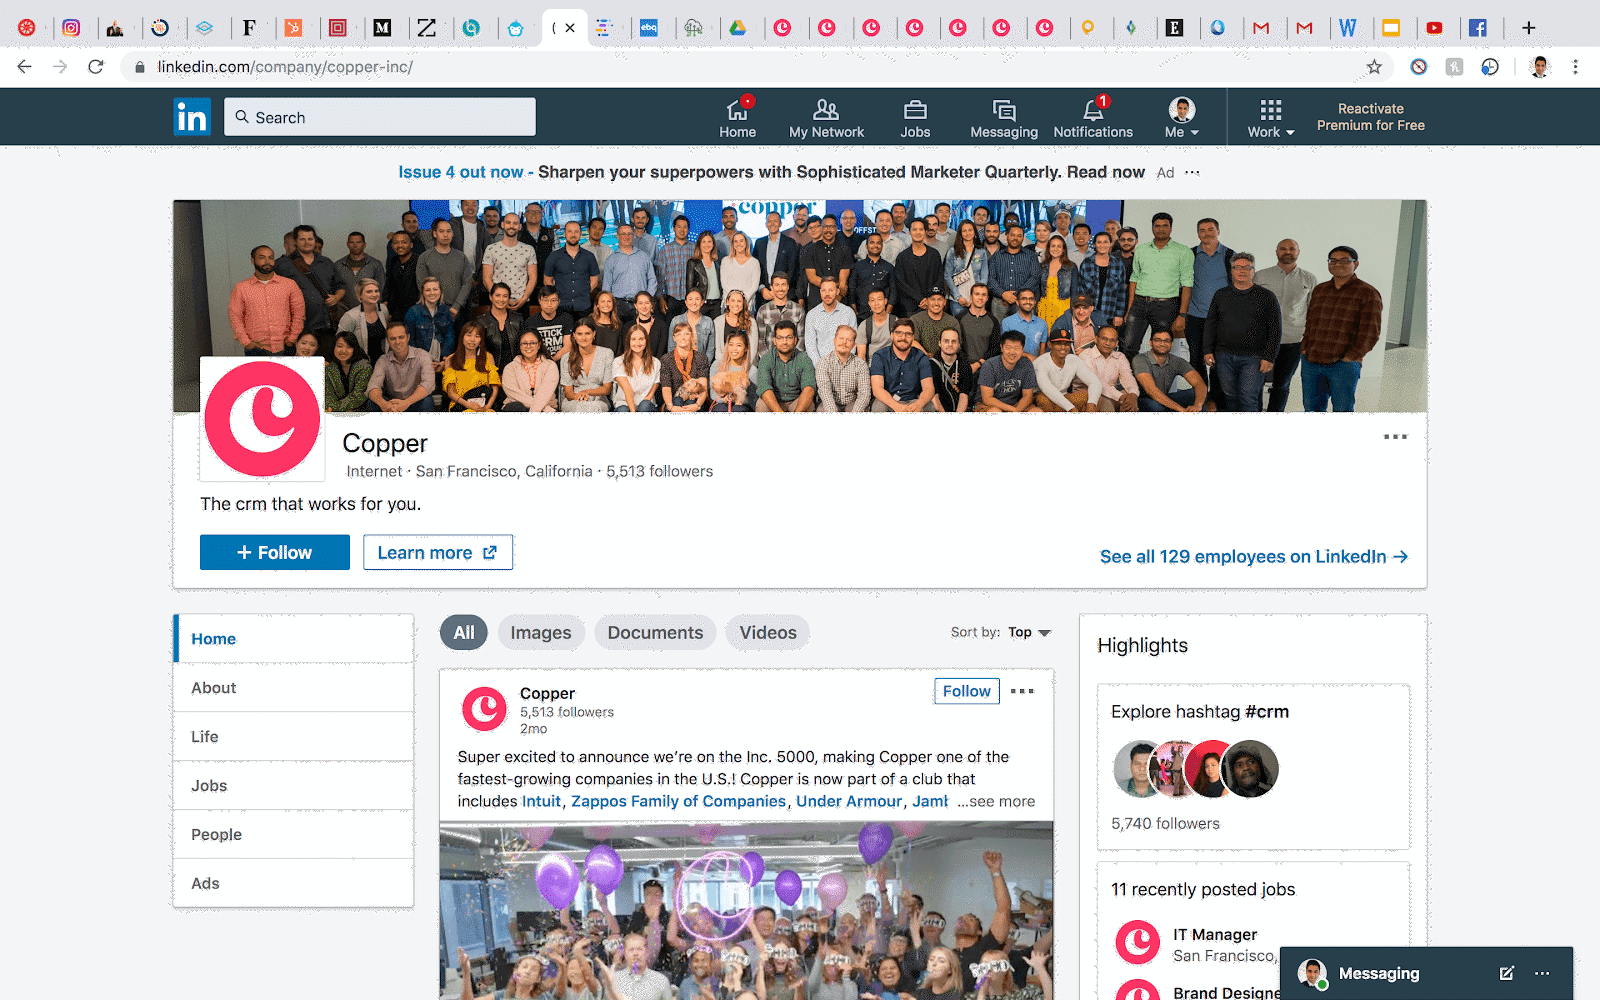Open post options three-dot menu

[x=1022, y=691]
